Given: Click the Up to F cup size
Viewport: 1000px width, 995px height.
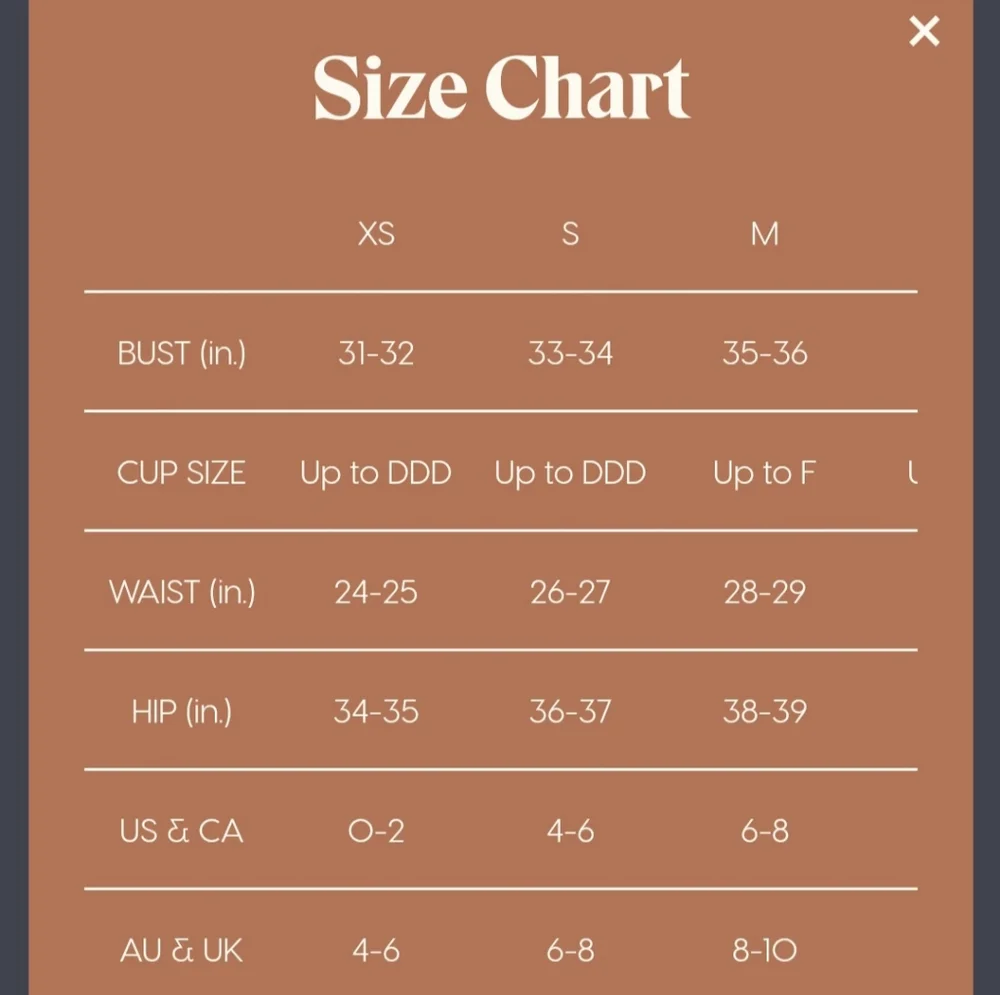Looking at the screenshot, I should click(x=764, y=472).
